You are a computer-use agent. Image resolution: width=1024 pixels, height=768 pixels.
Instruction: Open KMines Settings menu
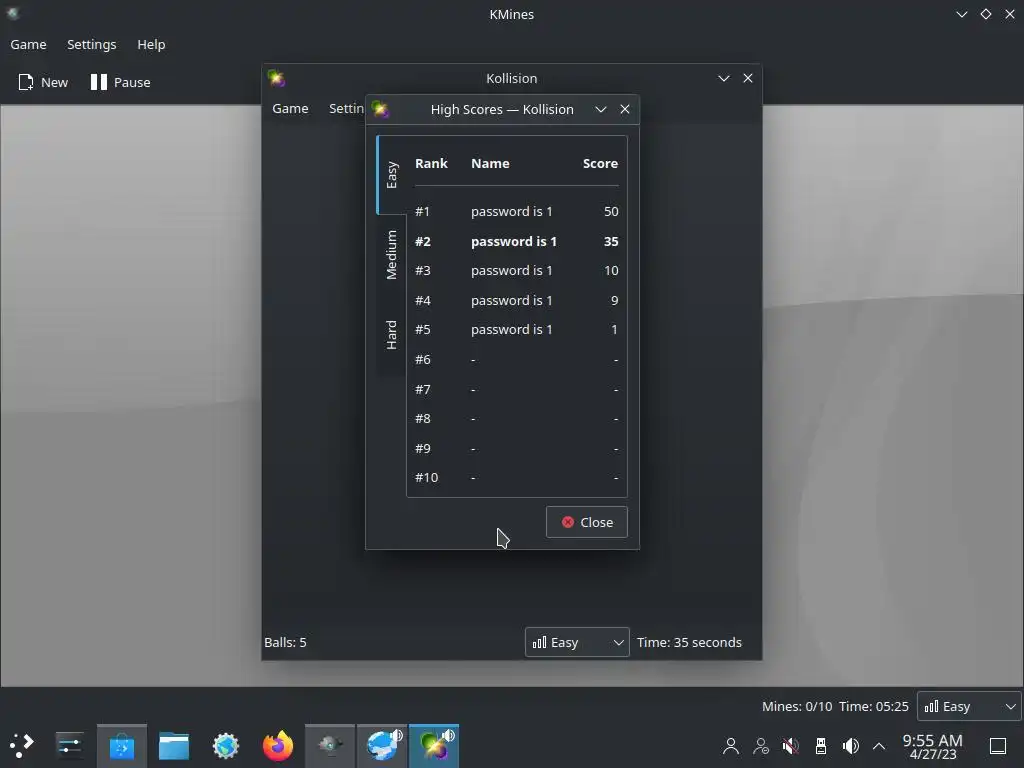click(91, 44)
